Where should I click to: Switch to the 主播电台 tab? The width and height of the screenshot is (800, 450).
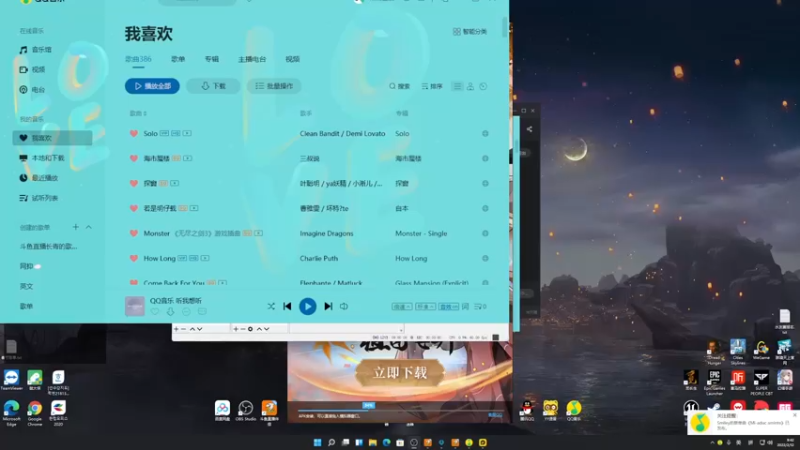[x=252, y=59]
